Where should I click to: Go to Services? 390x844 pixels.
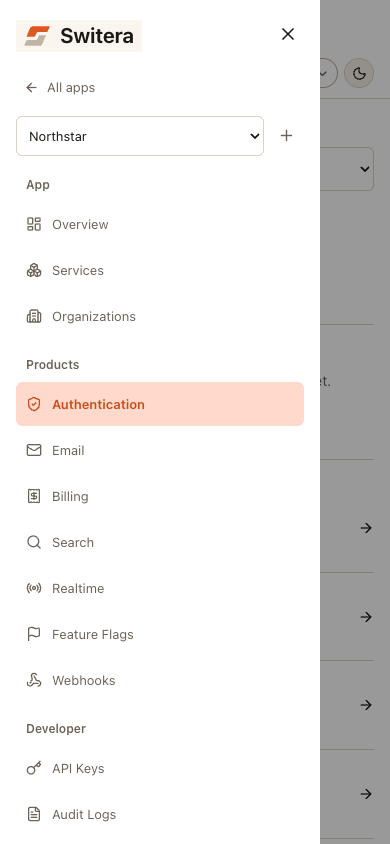click(160, 270)
